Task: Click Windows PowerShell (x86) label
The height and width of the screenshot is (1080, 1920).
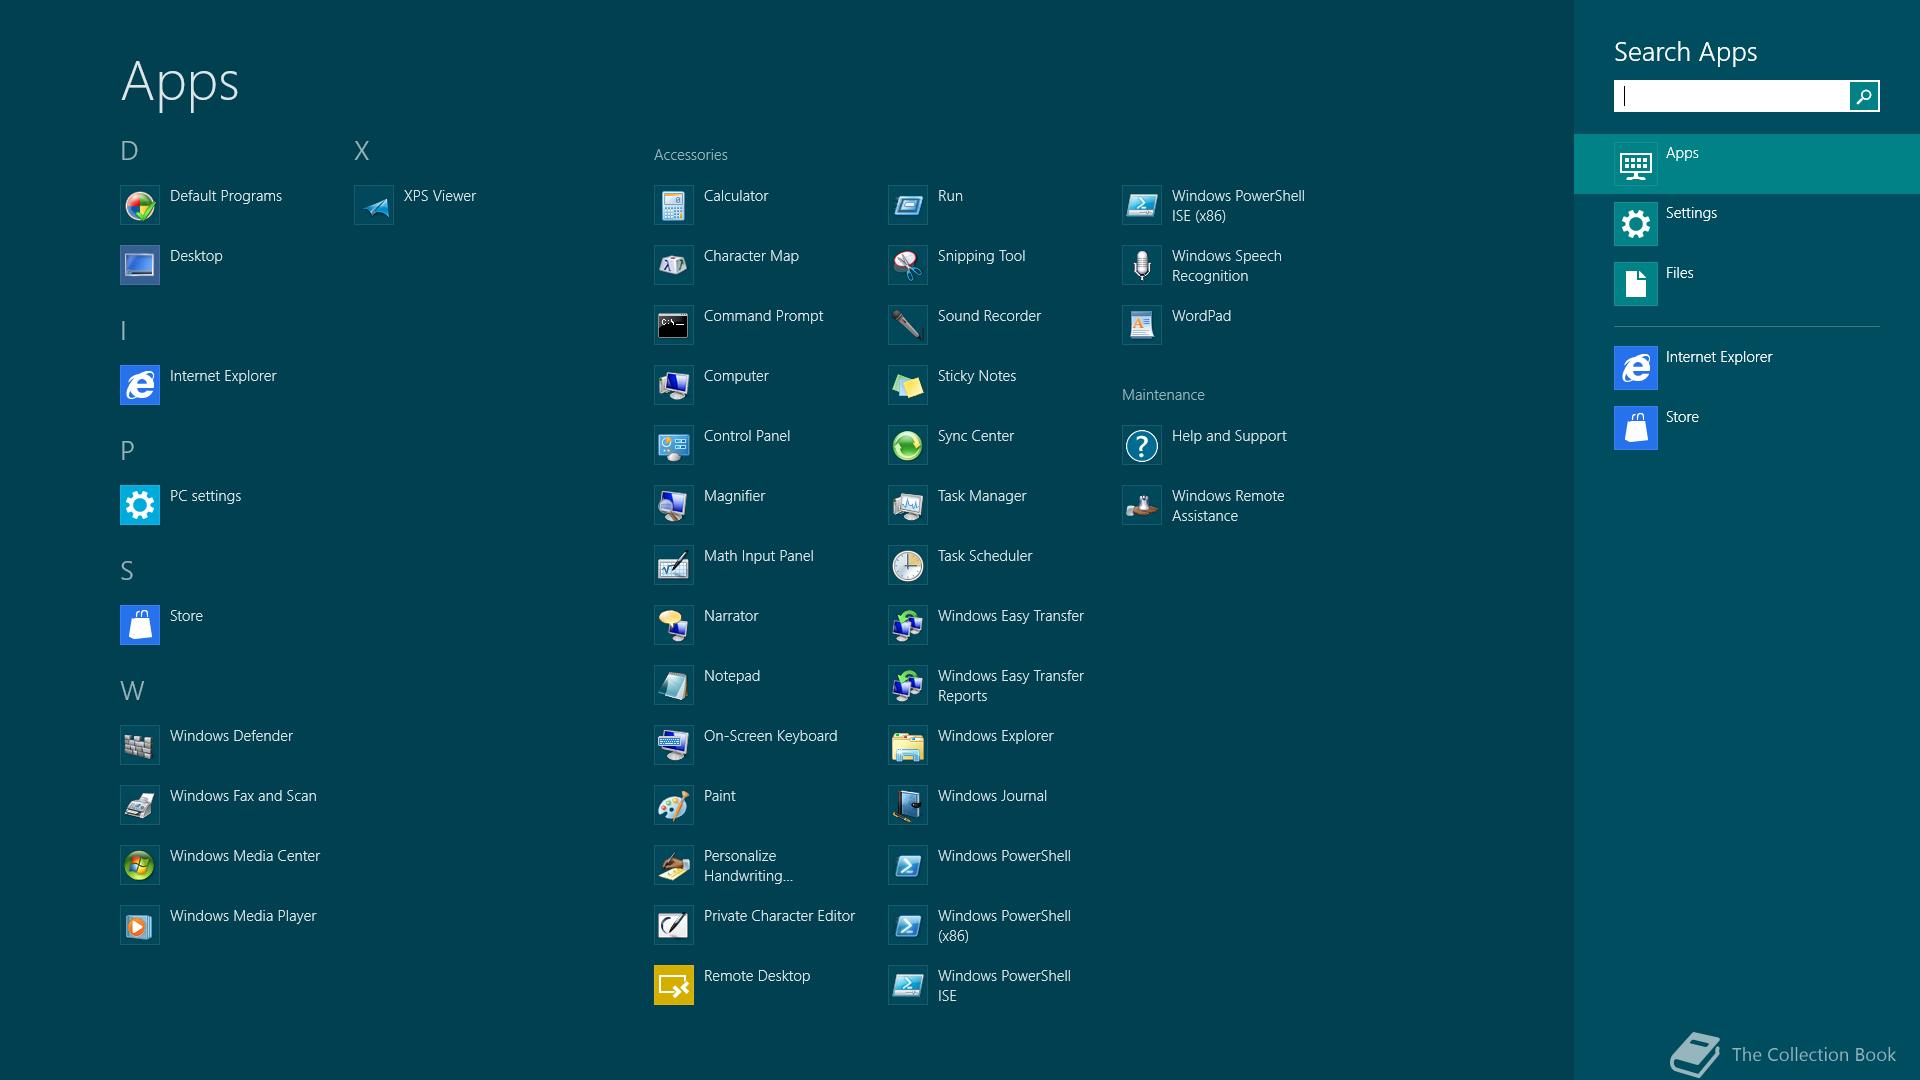Action: click(1004, 926)
